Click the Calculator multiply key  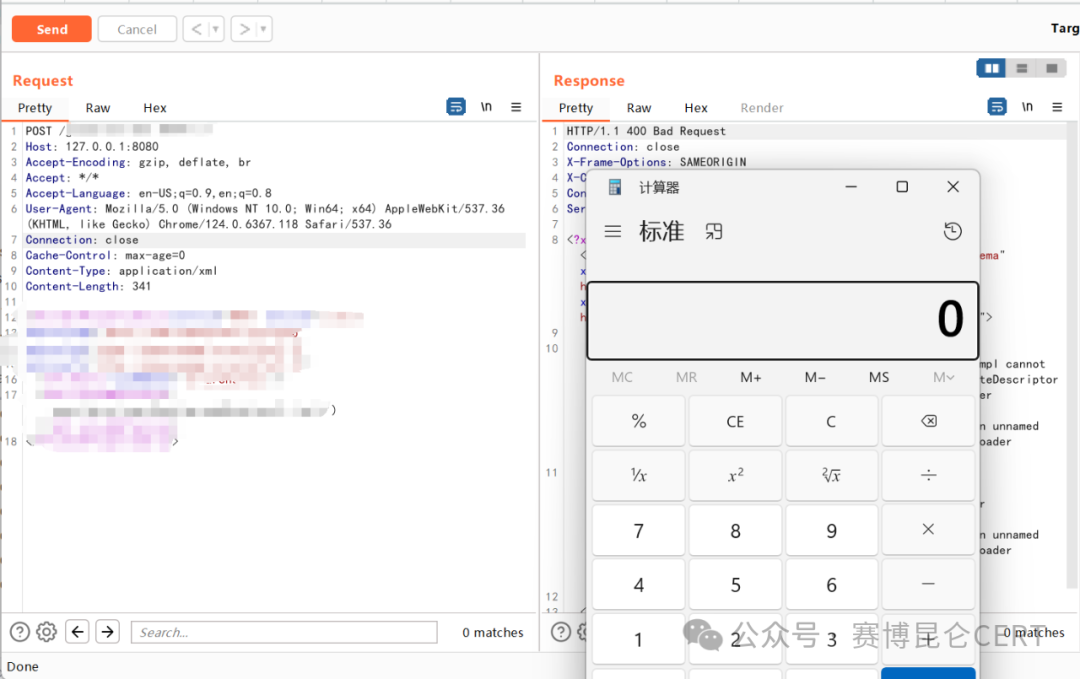[928, 530]
